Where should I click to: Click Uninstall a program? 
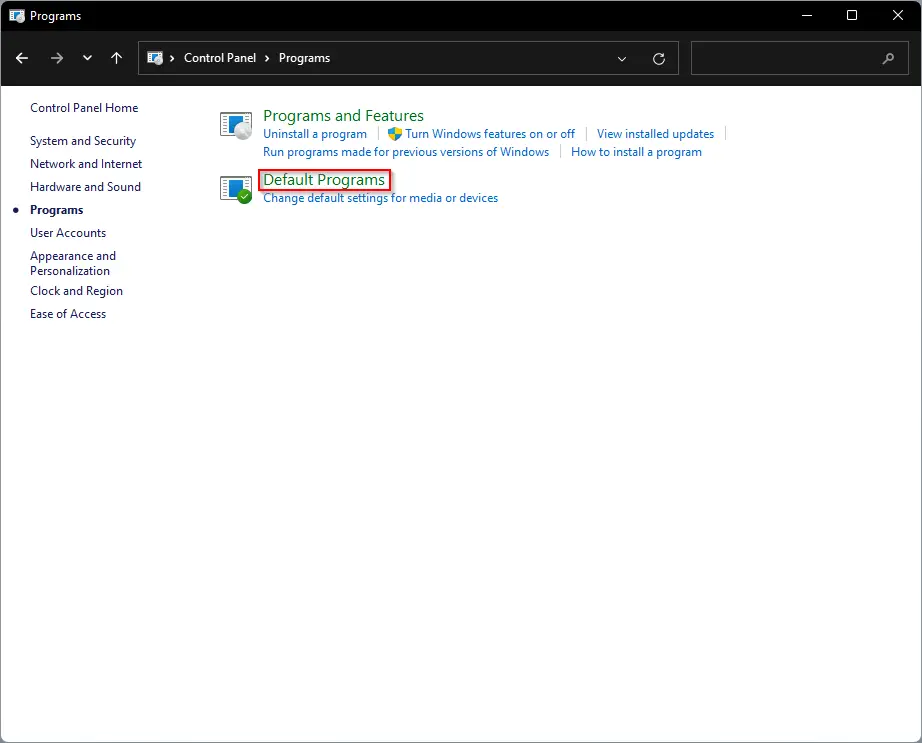click(x=315, y=134)
